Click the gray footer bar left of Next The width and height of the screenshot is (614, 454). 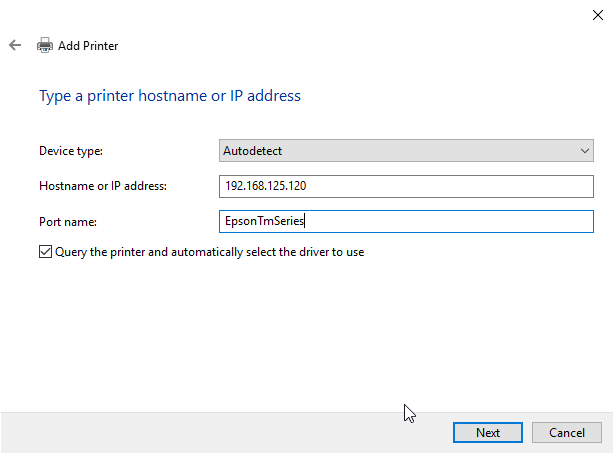(227, 432)
